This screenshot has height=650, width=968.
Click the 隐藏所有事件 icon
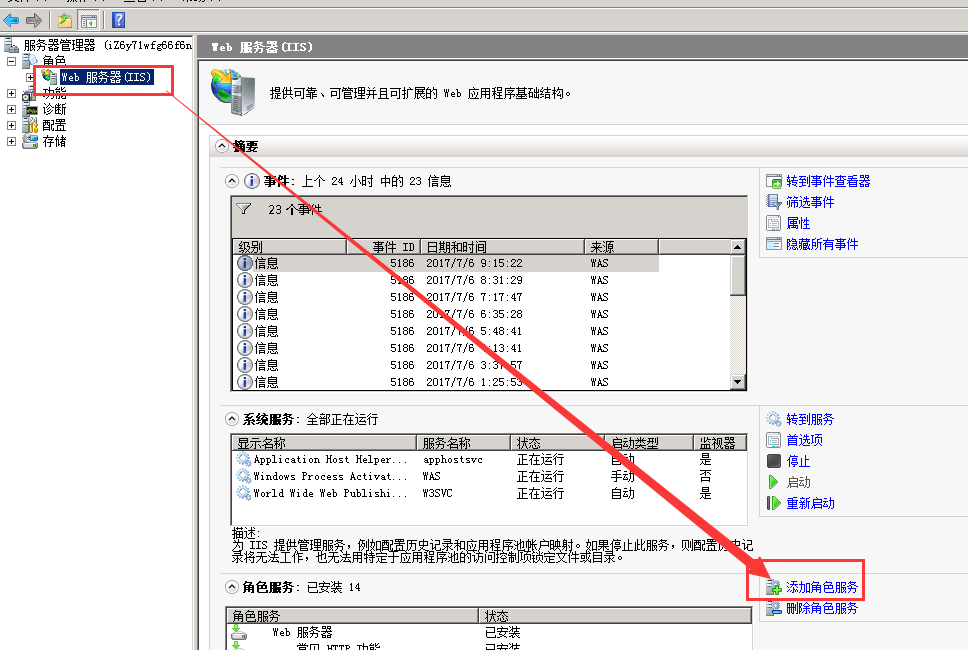tap(774, 244)
